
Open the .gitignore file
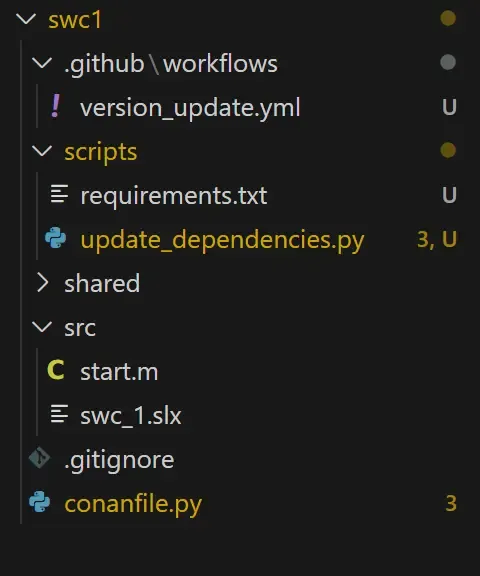click(119, 460)
